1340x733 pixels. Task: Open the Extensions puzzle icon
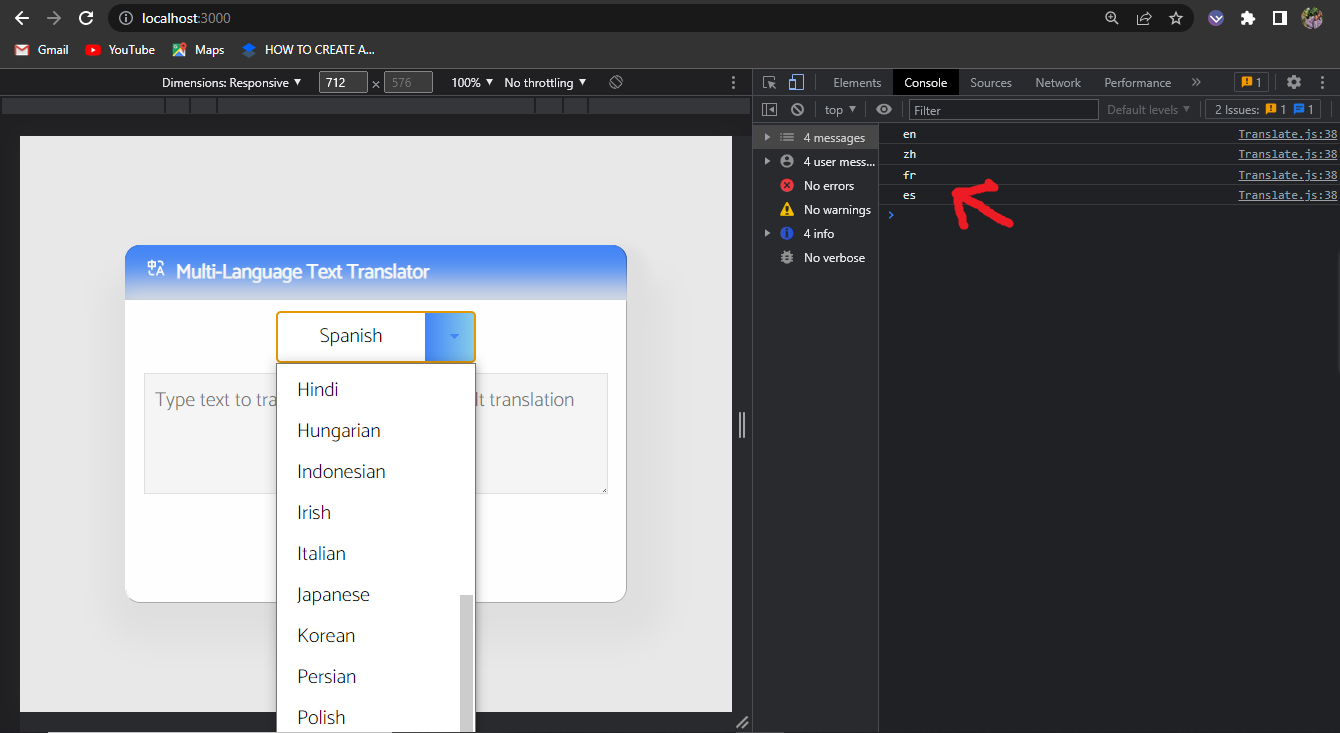[1247, 18]
